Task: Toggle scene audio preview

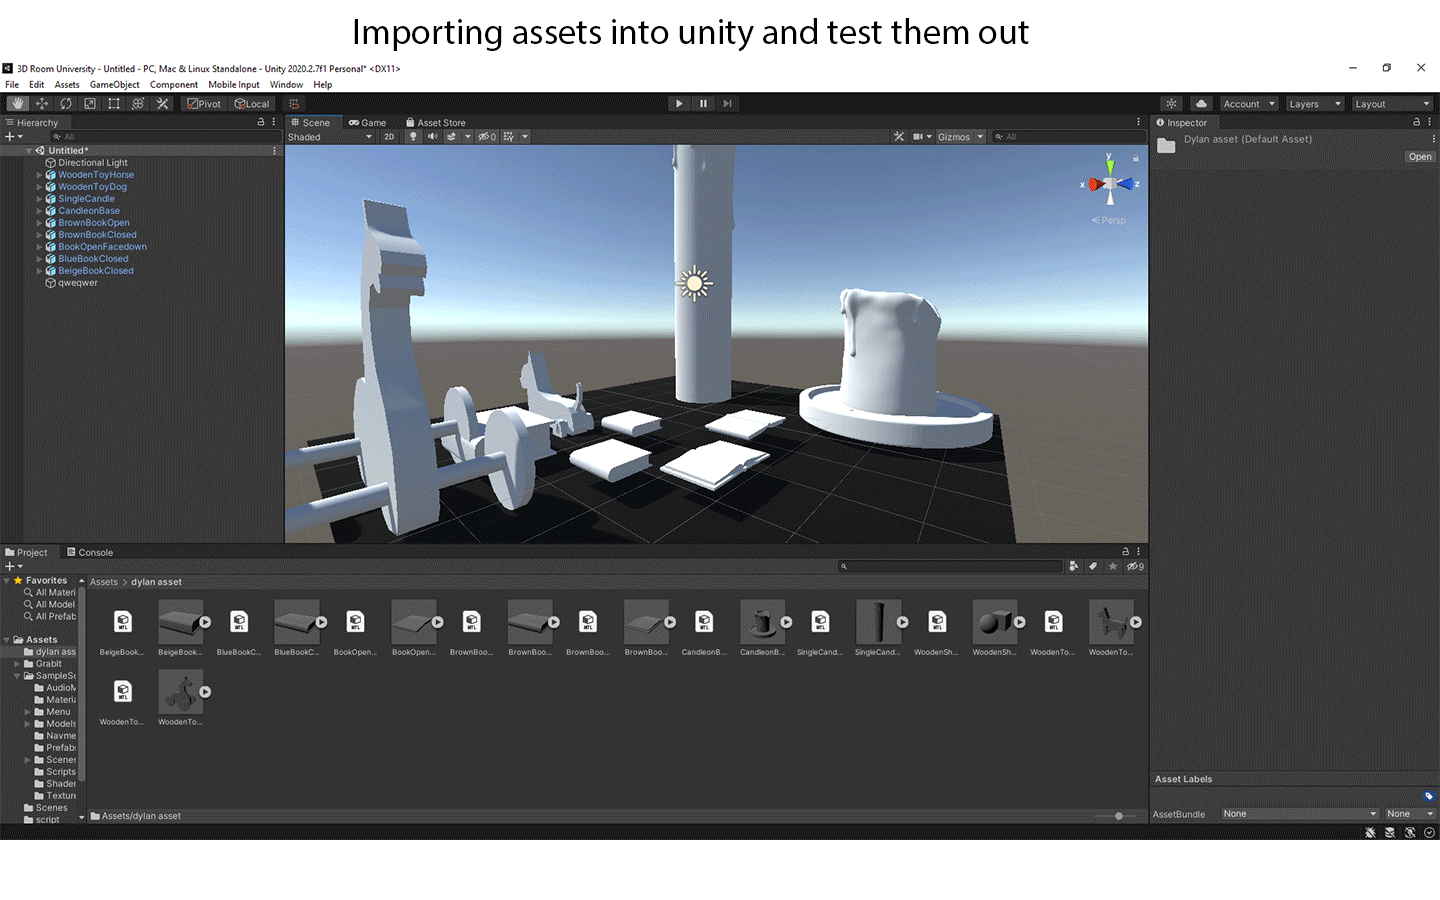Action: pyautogui.click(x=433, y=137)
